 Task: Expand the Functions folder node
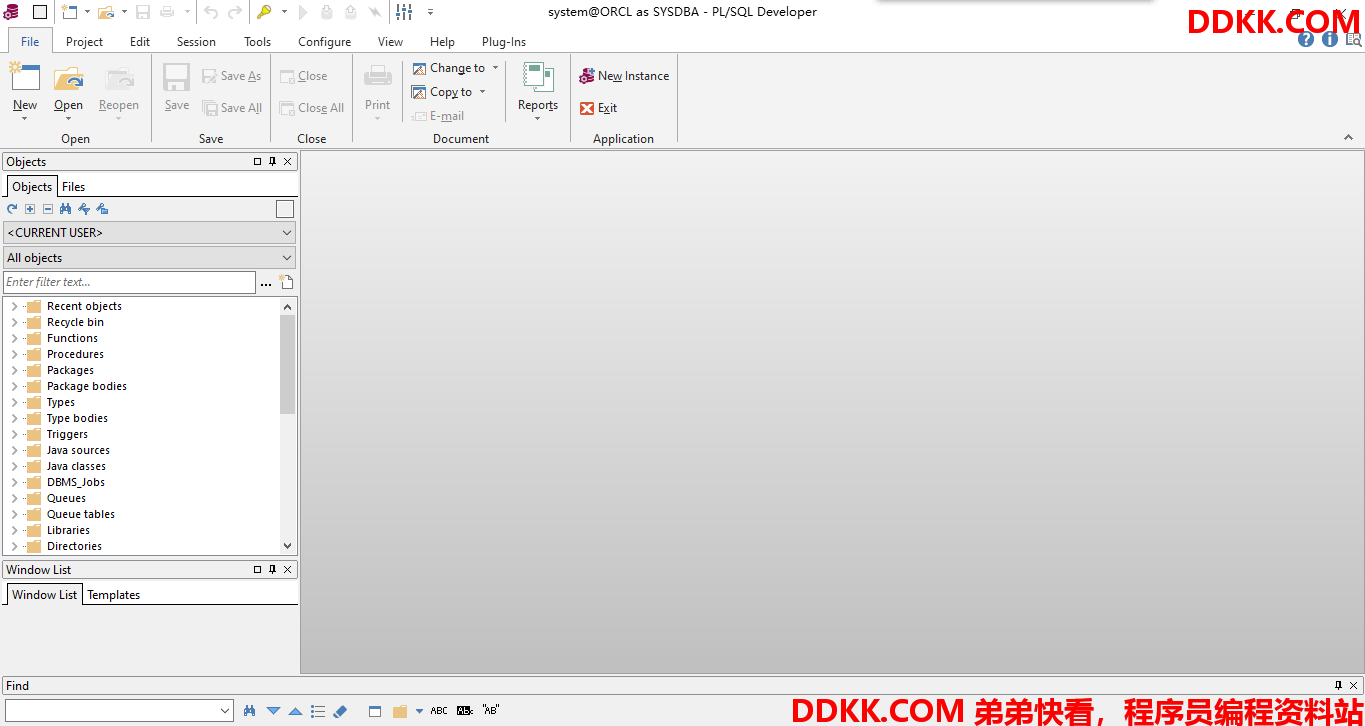[x=14, y=338]
